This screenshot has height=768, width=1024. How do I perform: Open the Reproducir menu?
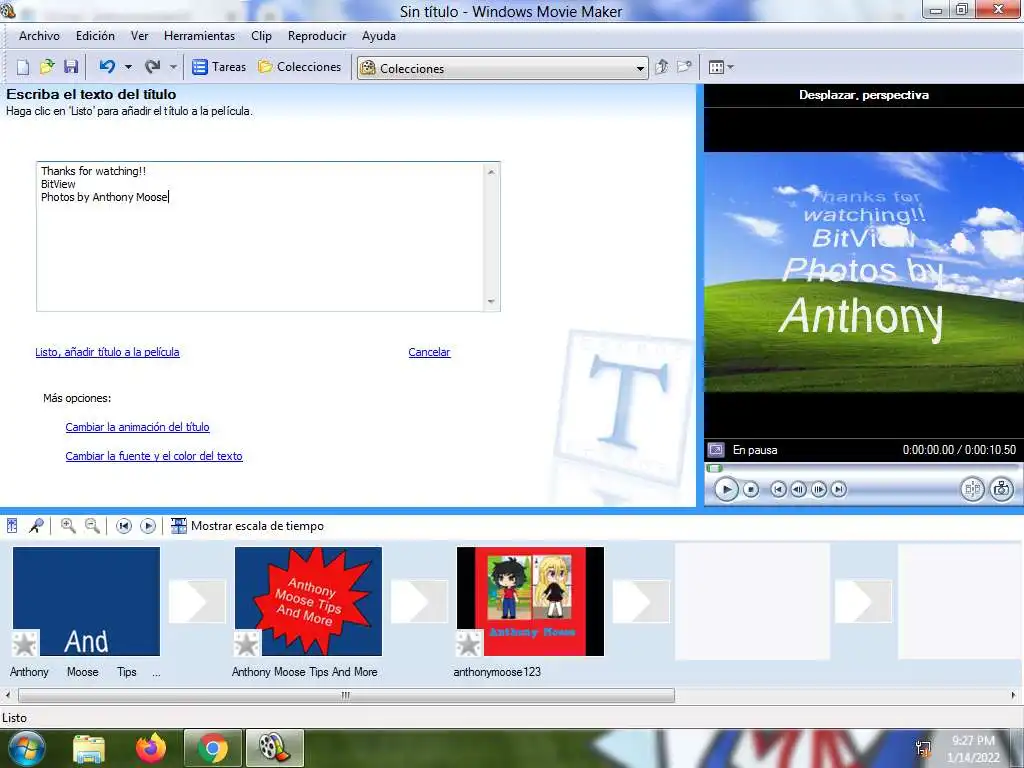coord(317,36)
